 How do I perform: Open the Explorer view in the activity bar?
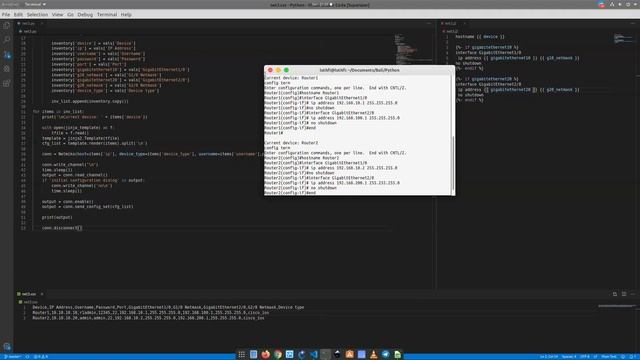pyautogui.click(x=7, y=25)
